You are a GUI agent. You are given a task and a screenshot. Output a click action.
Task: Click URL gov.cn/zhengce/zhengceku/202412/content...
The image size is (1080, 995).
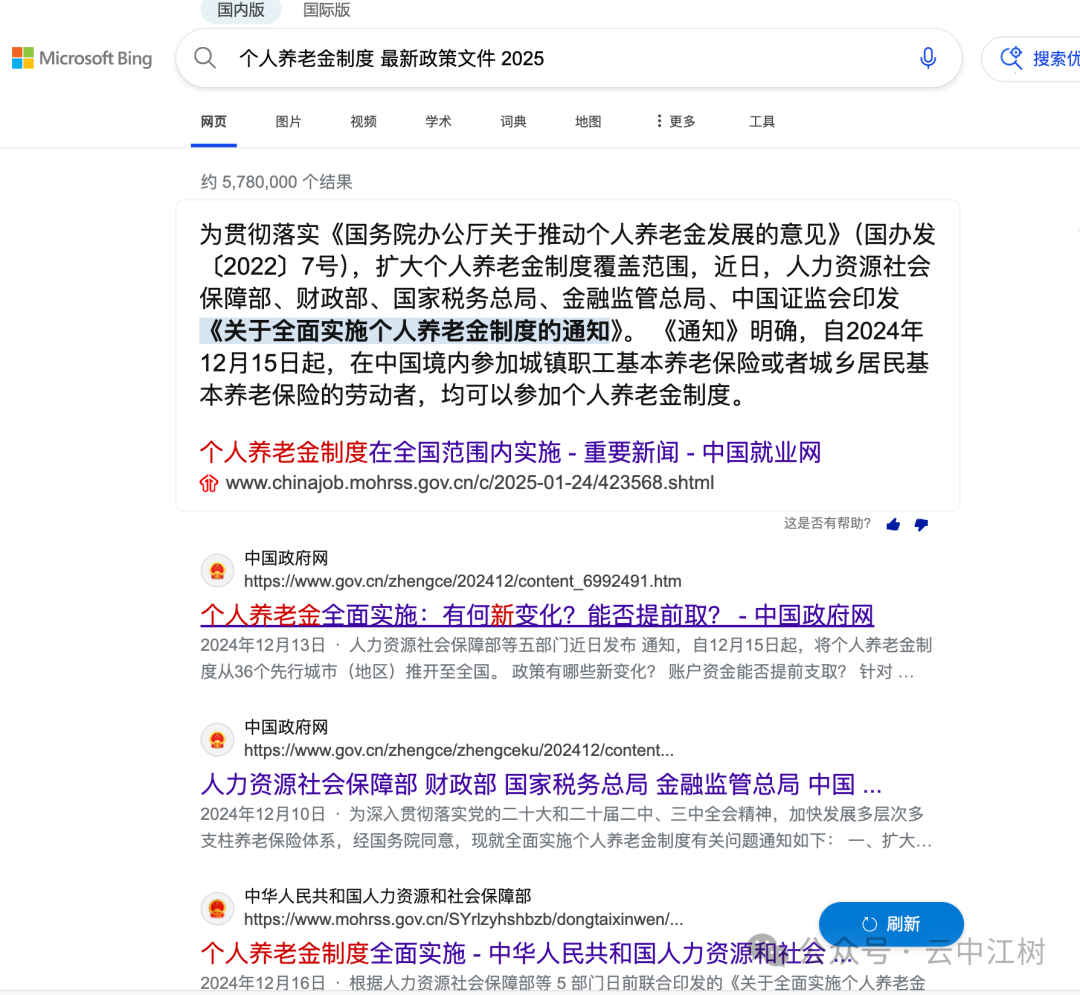click(x=459, y=751)
